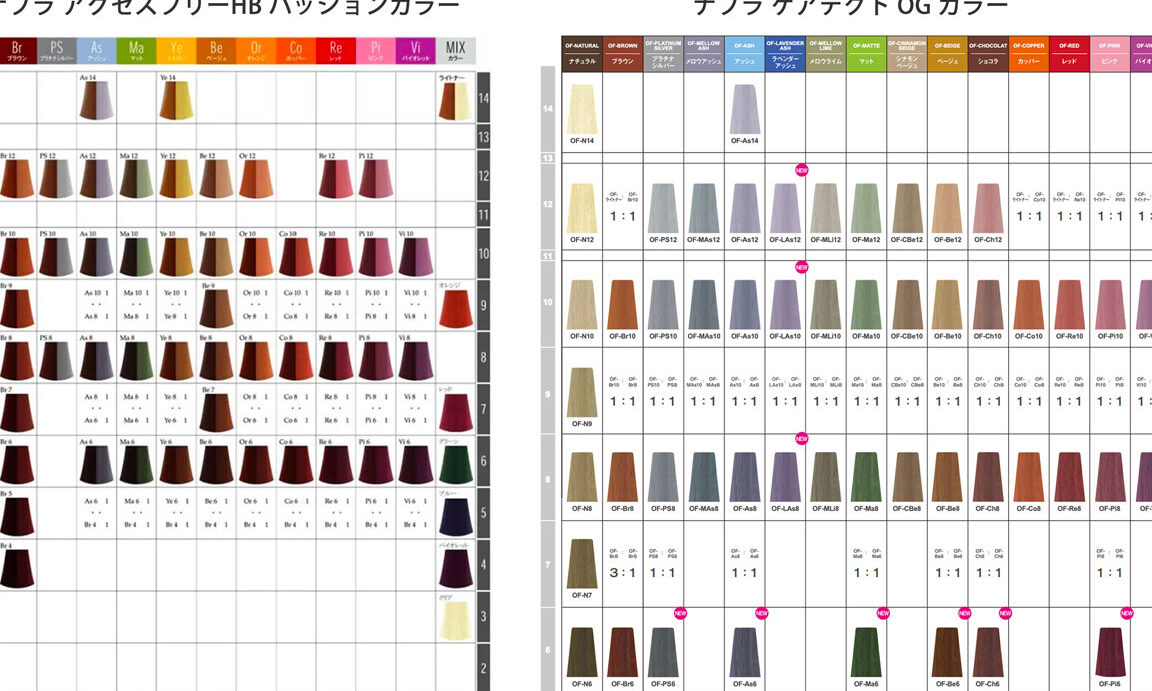Select the OF-As14 ash swatch

coord(744,109)
